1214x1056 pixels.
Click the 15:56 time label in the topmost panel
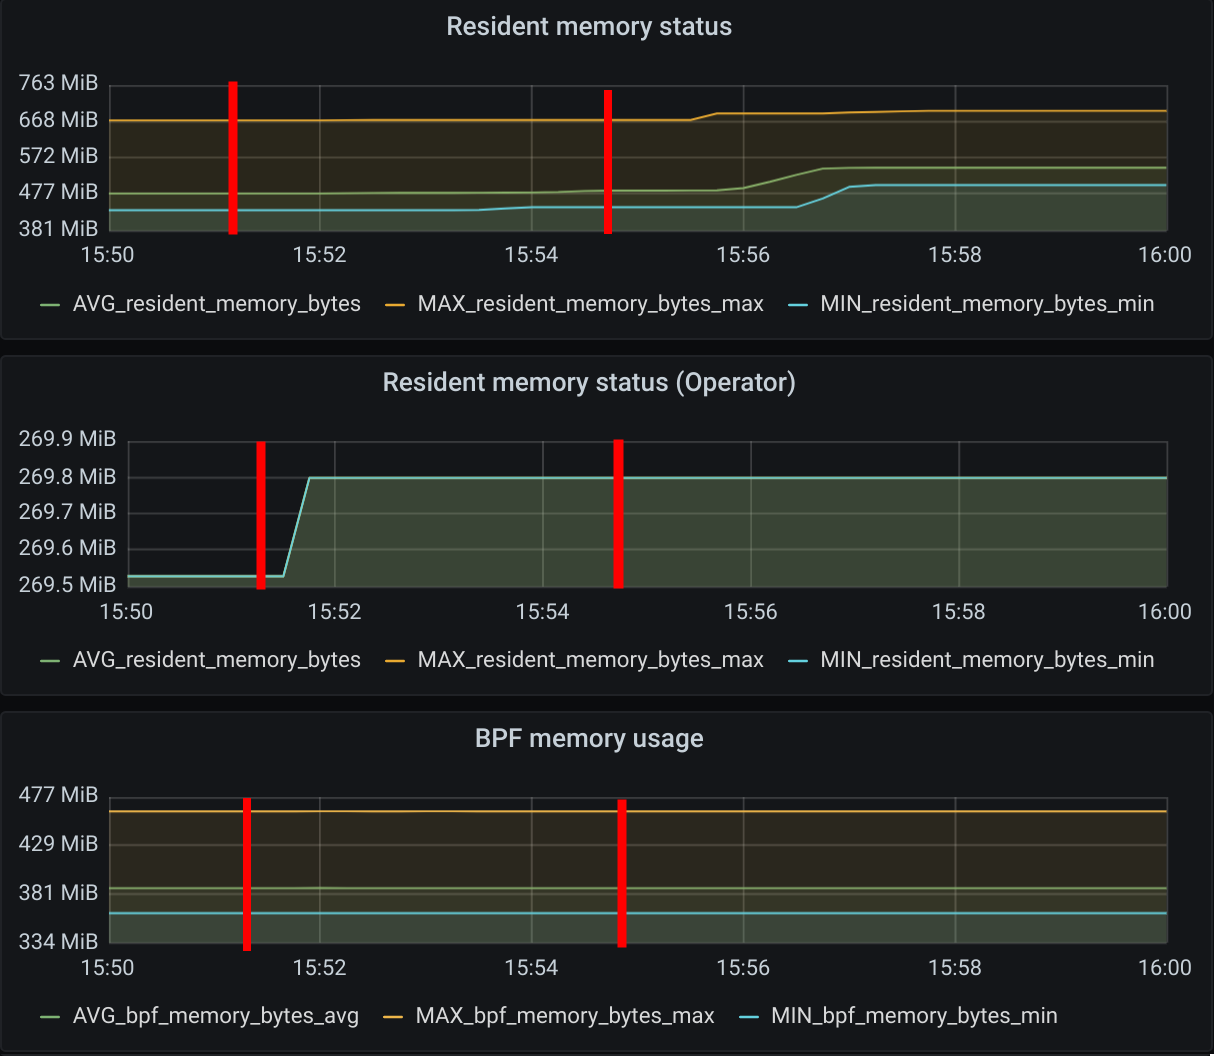click(x=743, y=255)
